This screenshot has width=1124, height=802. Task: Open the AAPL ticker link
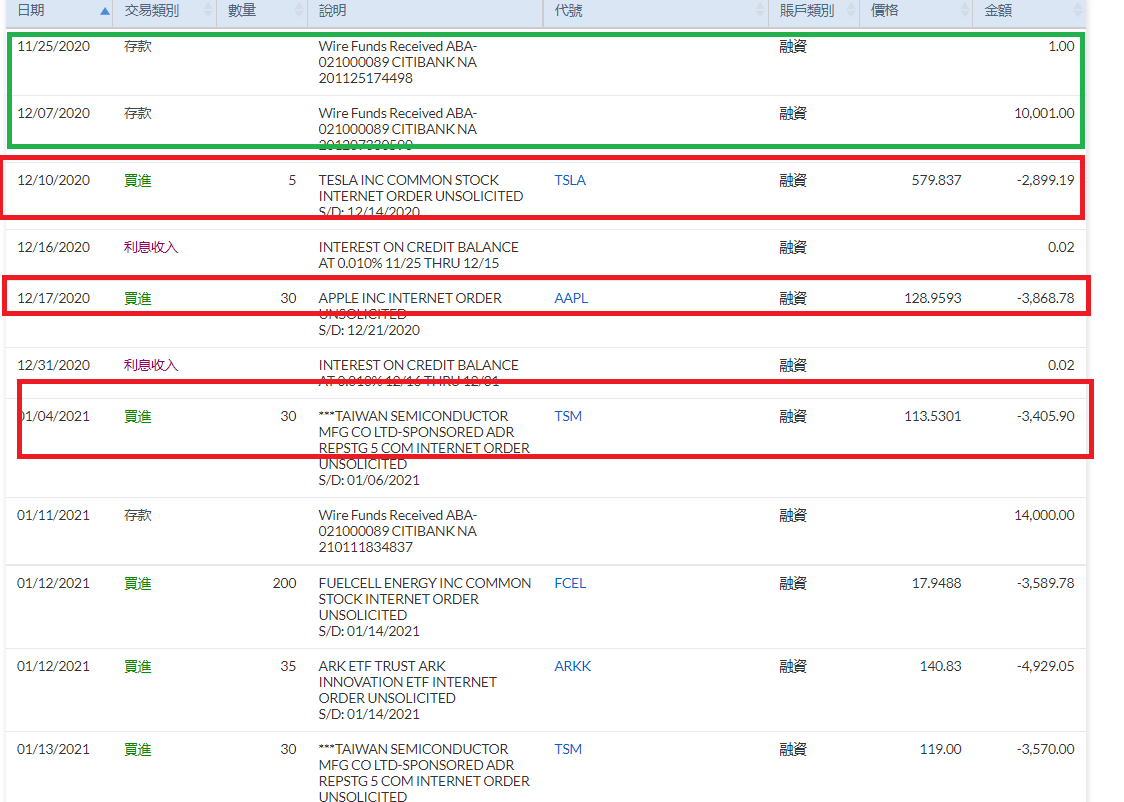click(x=571, y=298)
